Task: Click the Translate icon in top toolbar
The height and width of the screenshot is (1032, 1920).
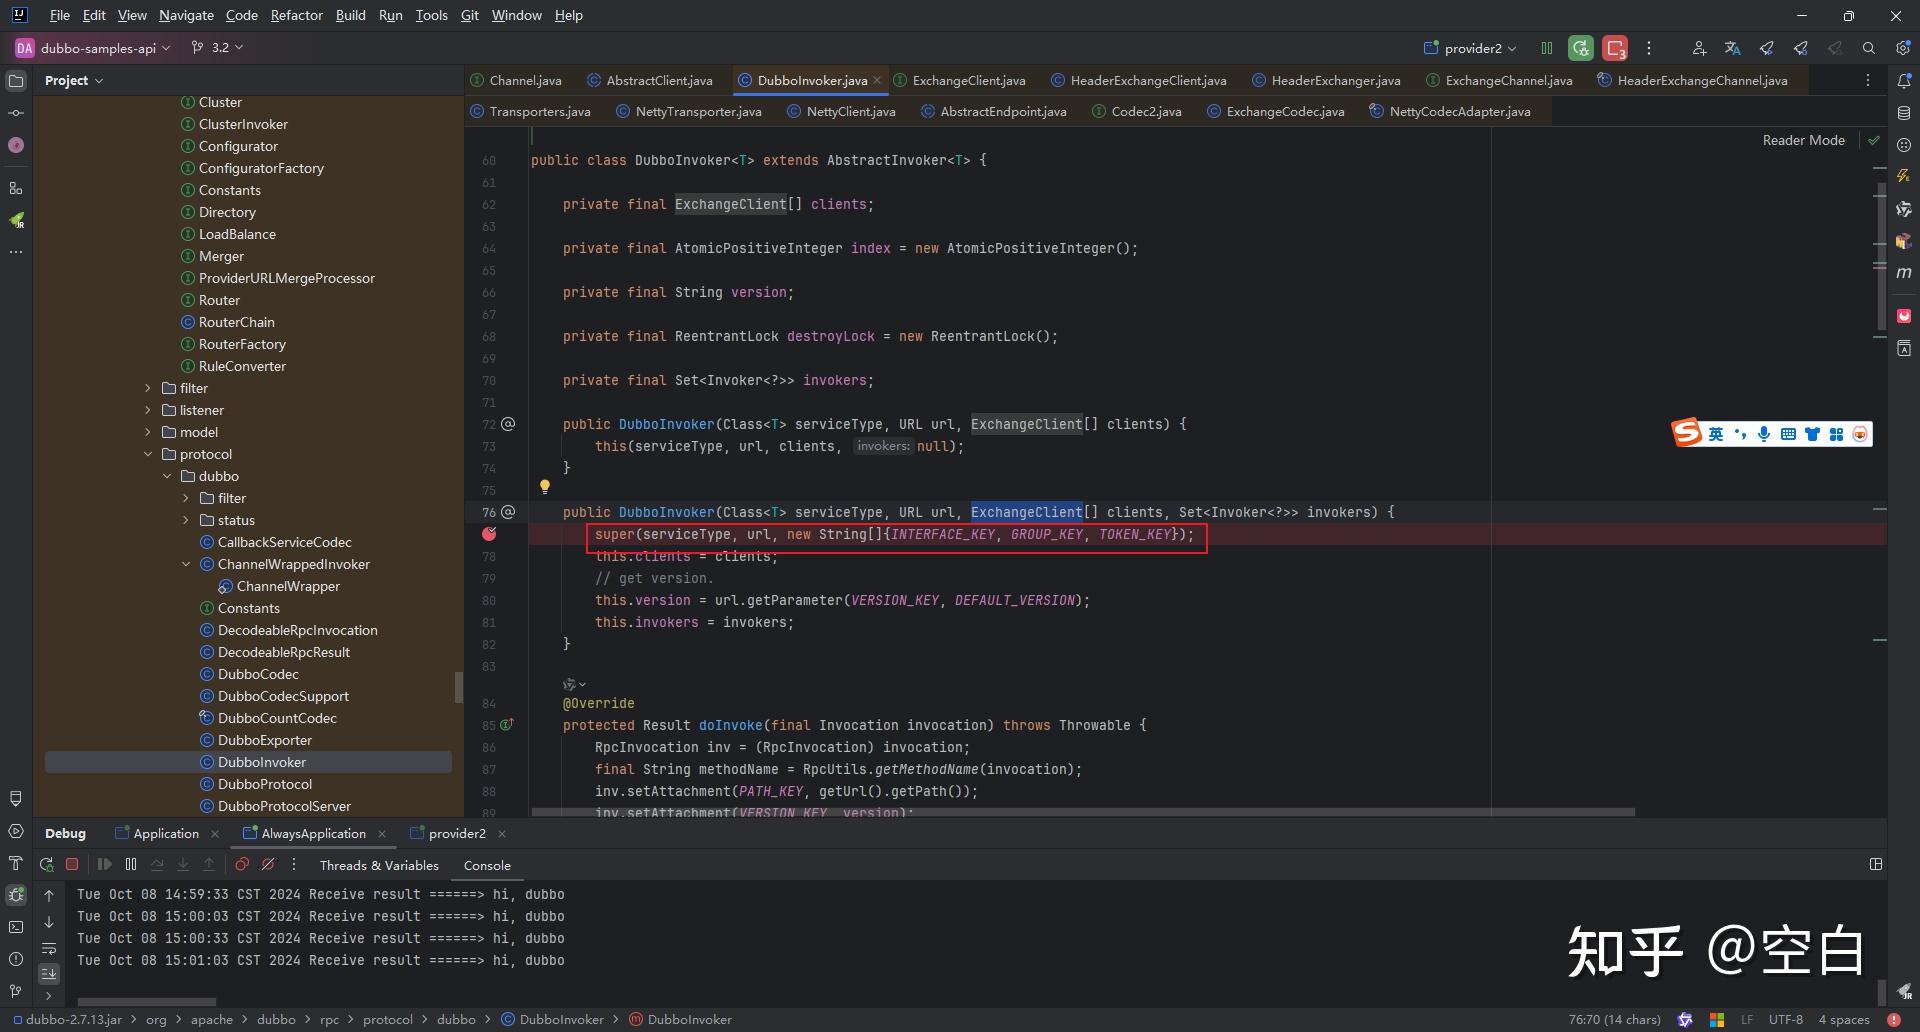Action: 1732,48
